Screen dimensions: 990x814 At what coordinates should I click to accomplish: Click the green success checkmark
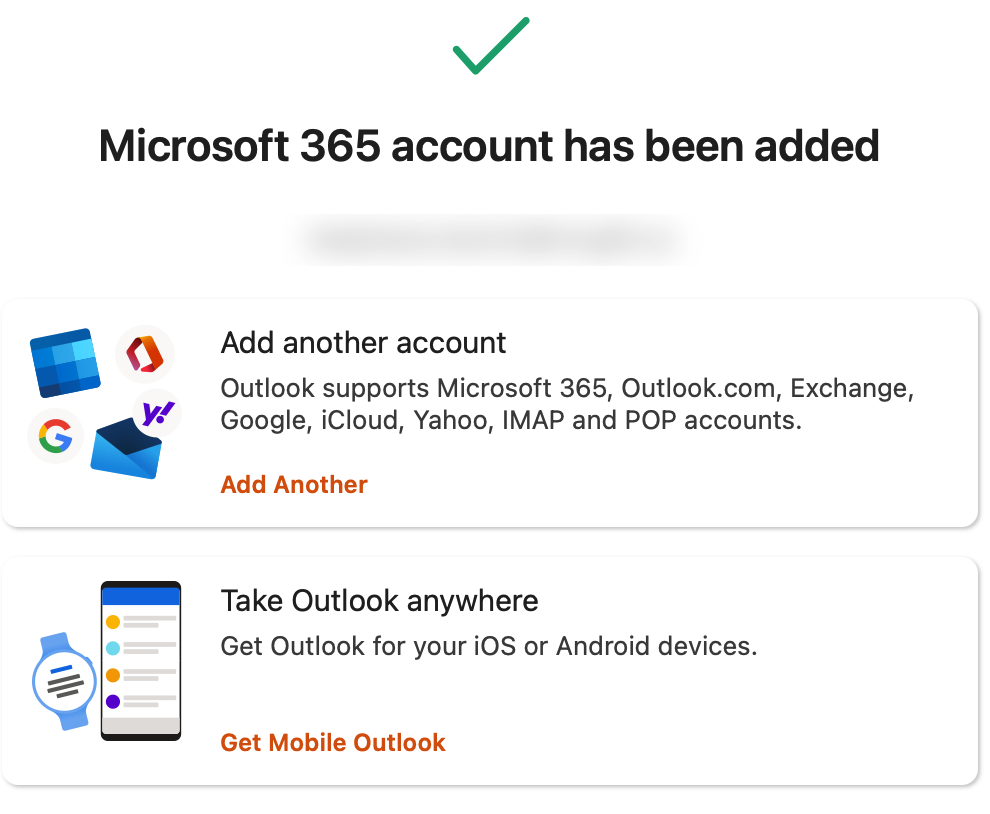pyautogui.click(x=490, y=46)
